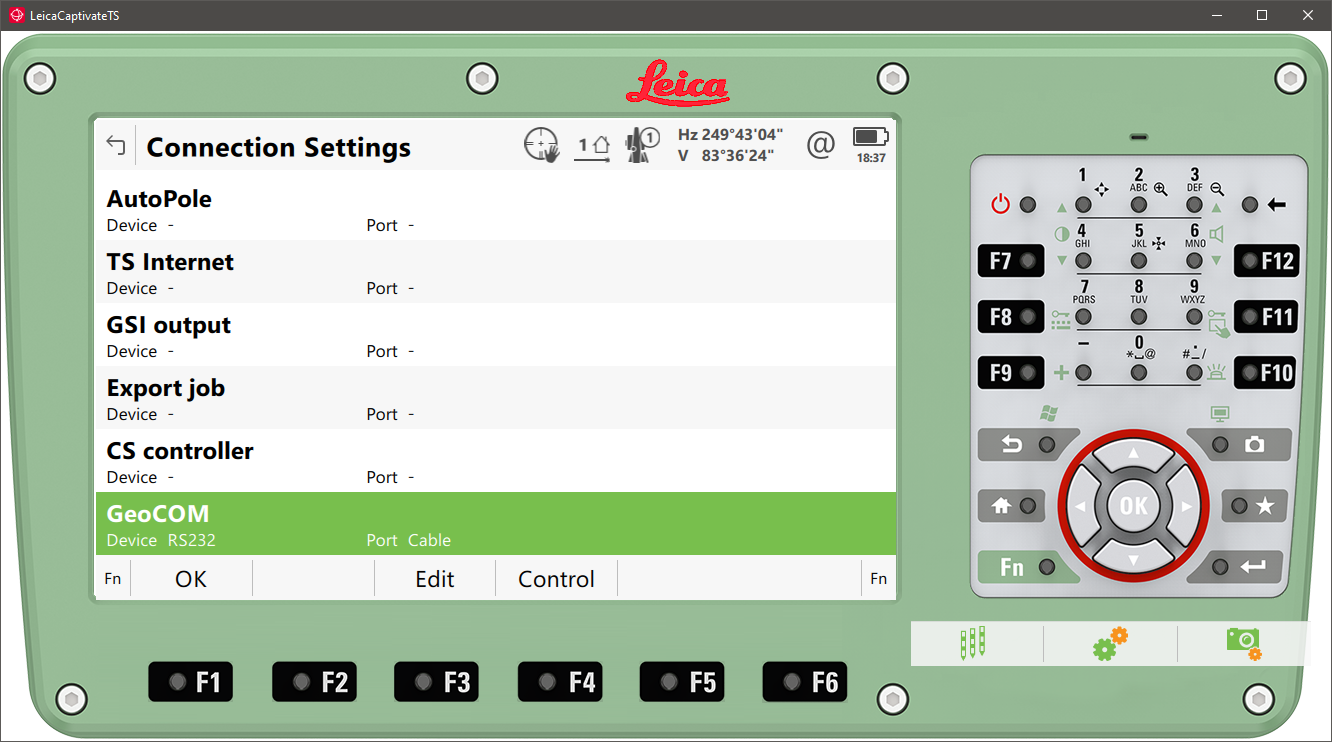Click the F6 hardware key
This screenshot has width=1332, height=742.
point(805,682)
